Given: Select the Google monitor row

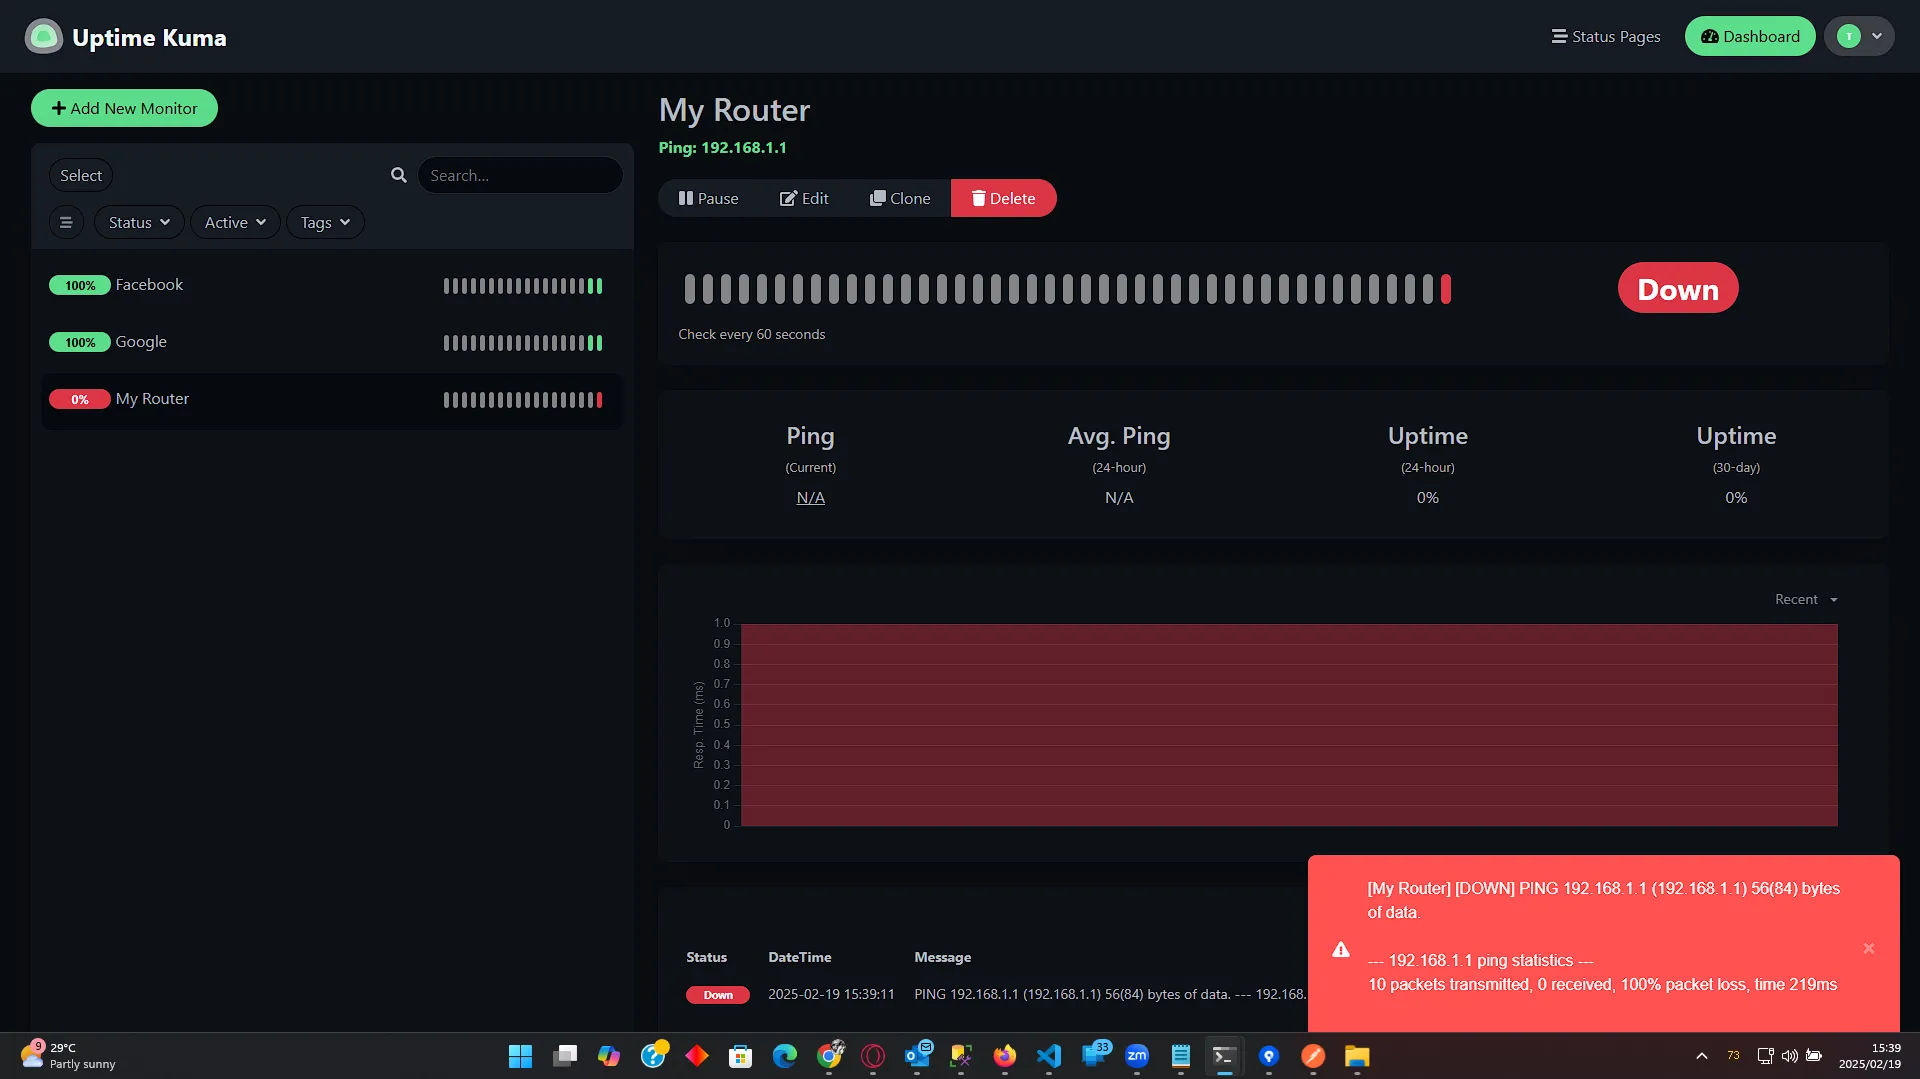Looking at the screenshot, I should [x=332, y=342].
